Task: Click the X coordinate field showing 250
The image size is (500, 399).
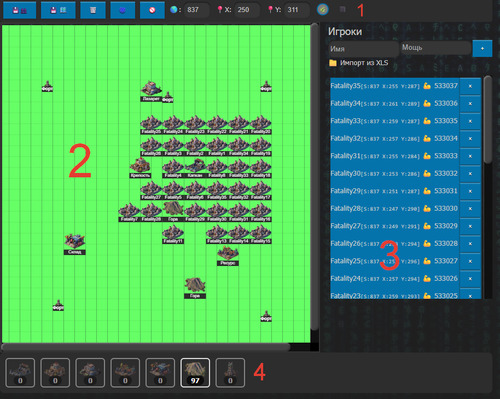Action: coord(247,10)
